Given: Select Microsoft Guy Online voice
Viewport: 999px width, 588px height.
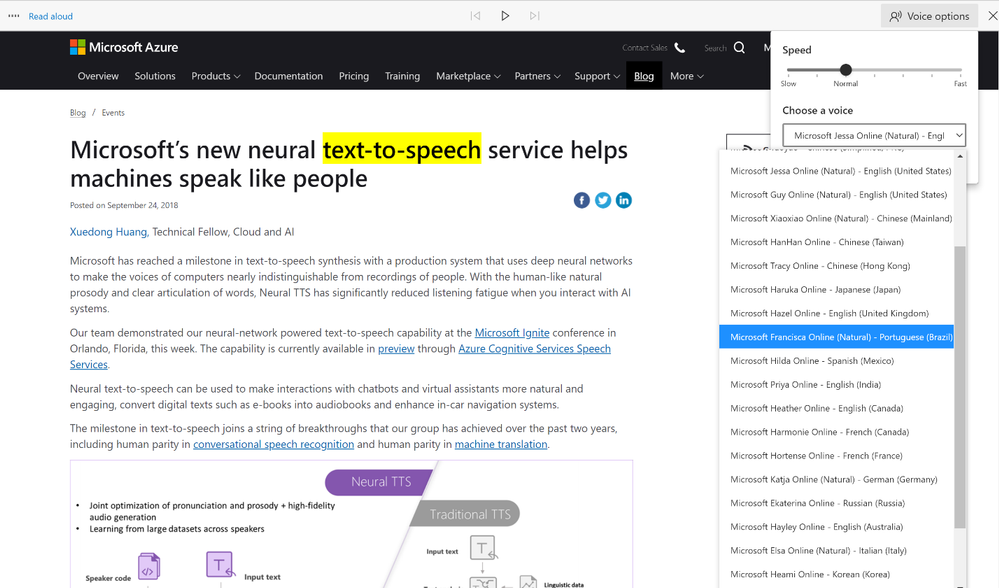Looking at the screenshot, I should tap(837, 194).
